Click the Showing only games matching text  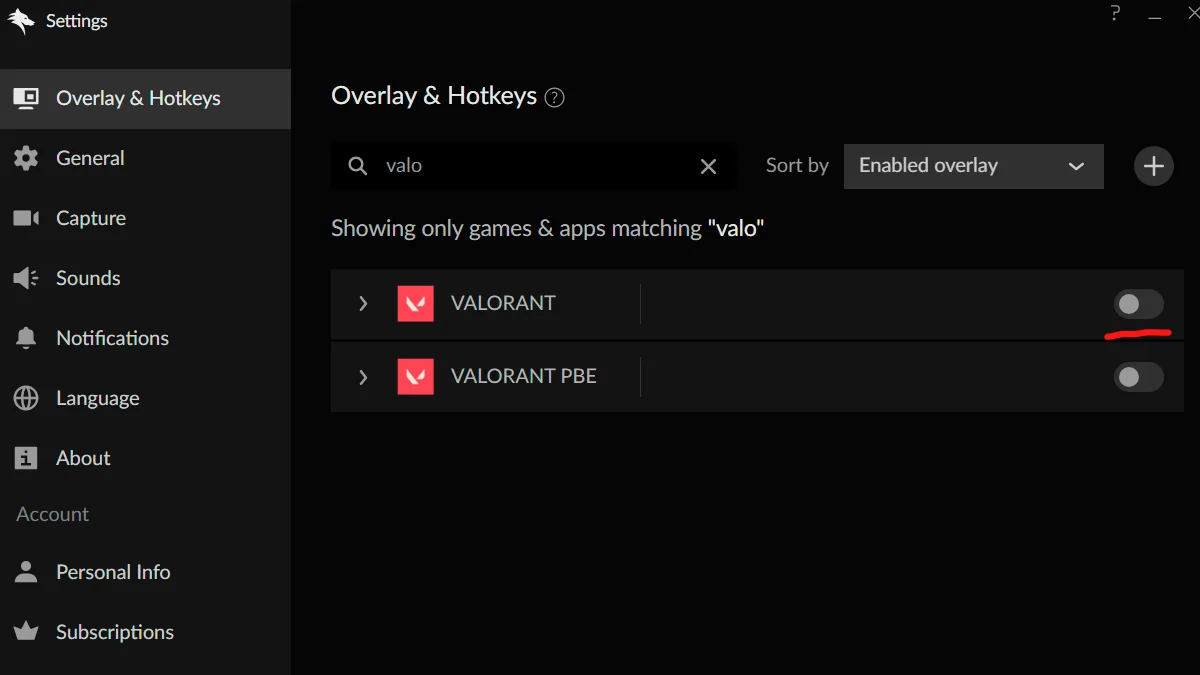click(x=548, y=228)
